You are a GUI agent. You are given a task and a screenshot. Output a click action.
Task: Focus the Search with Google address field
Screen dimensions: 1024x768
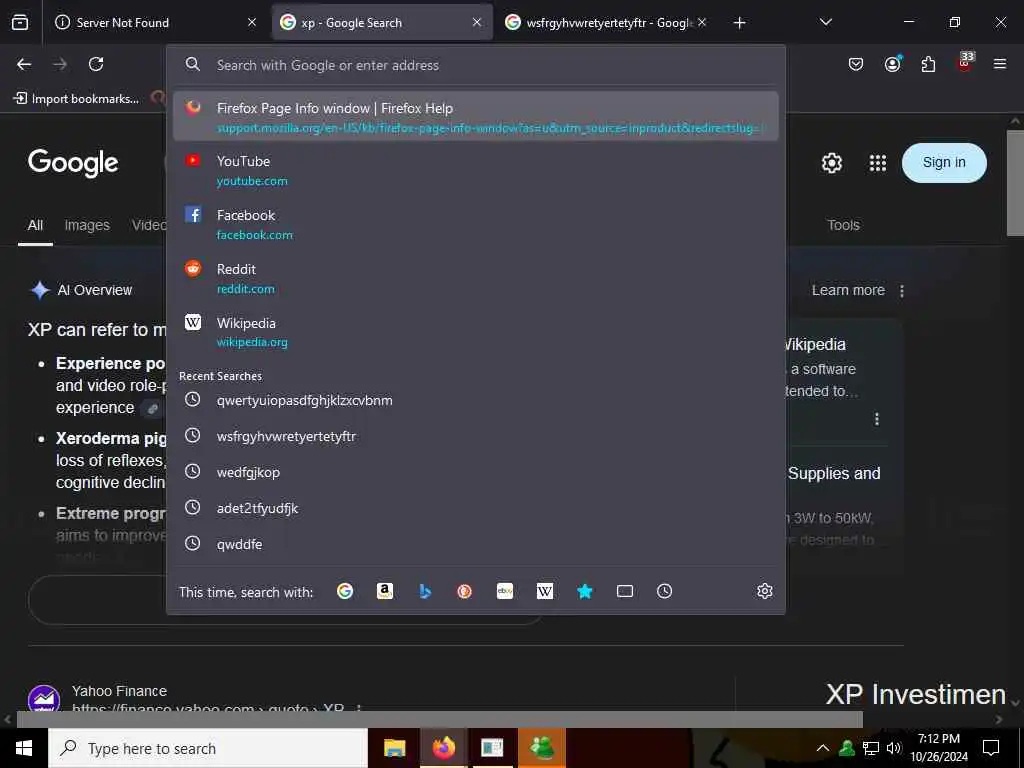click(475, 65)
